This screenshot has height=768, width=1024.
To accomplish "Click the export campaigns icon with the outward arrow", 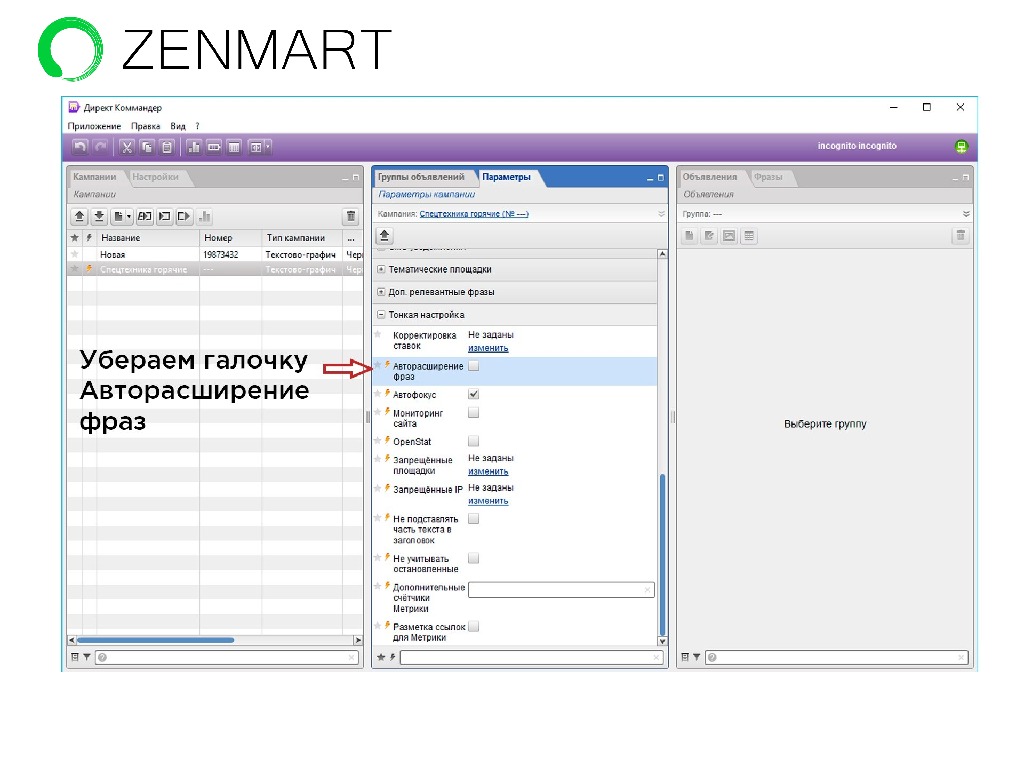I will pos(184,216).
